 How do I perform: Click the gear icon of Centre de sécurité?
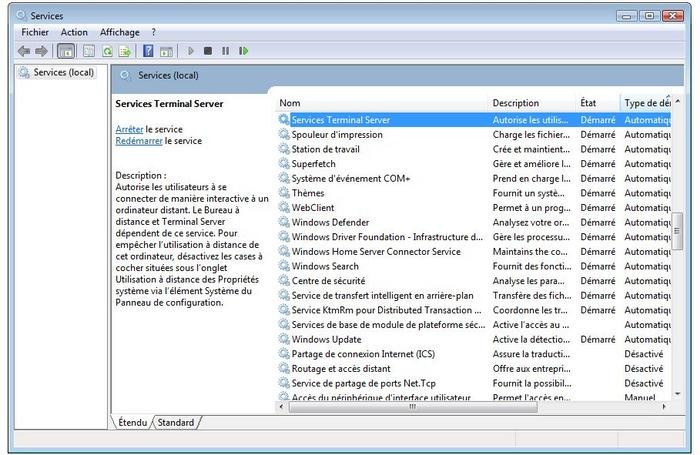(x=283, y=280)
